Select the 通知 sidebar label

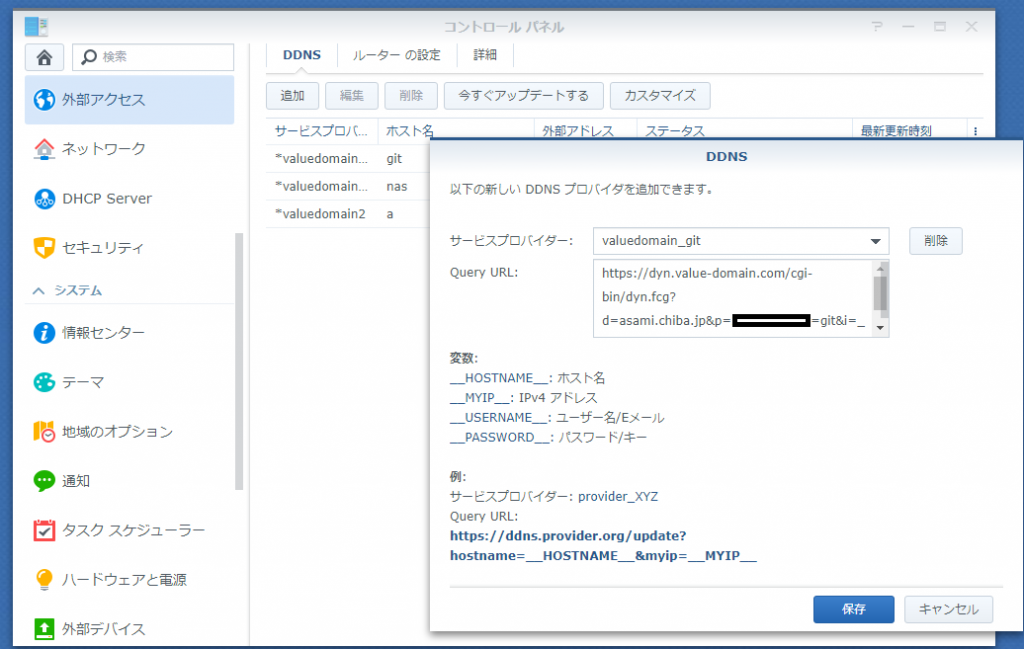76,481
